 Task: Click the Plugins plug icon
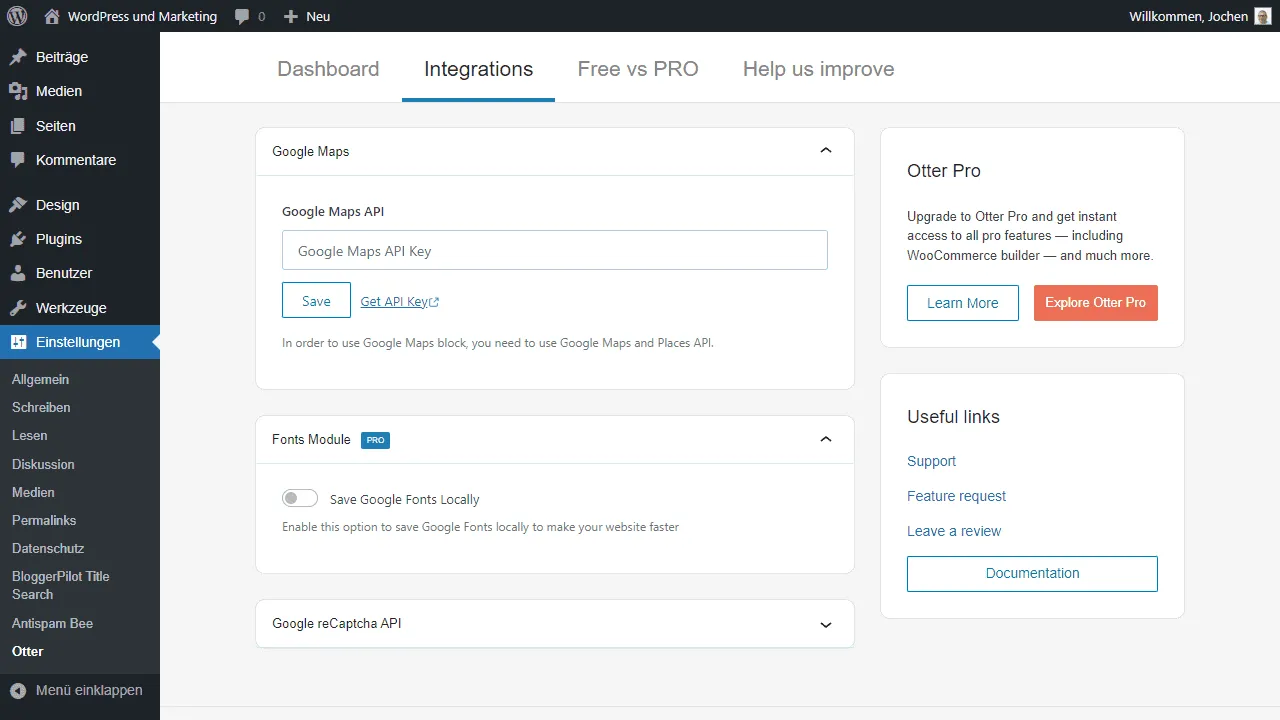pyautogui.click(x=18, y=239)
